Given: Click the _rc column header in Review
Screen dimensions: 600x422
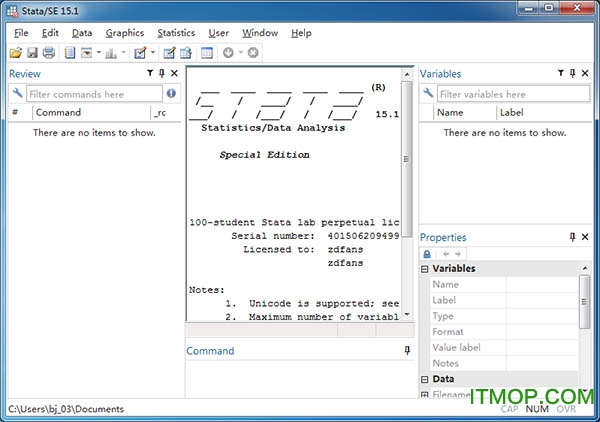Looking at the screenshot, I should 166,112.
